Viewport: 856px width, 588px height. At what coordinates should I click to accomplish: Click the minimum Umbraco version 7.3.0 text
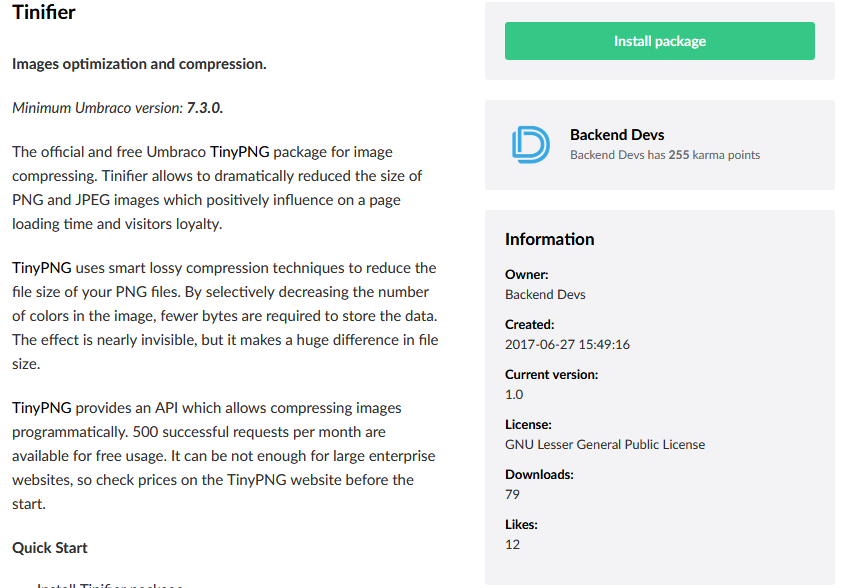tap(205, 108)
